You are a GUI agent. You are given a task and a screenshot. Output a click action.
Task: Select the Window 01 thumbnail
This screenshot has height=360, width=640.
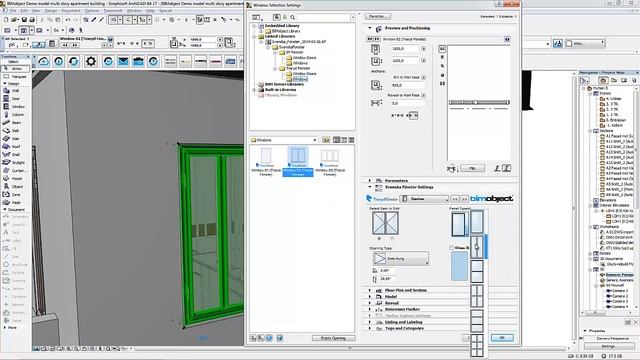coord(266,162)
